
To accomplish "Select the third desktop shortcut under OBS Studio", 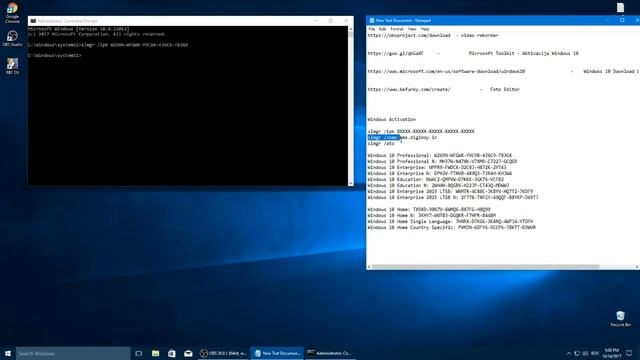I will (12, 66).
